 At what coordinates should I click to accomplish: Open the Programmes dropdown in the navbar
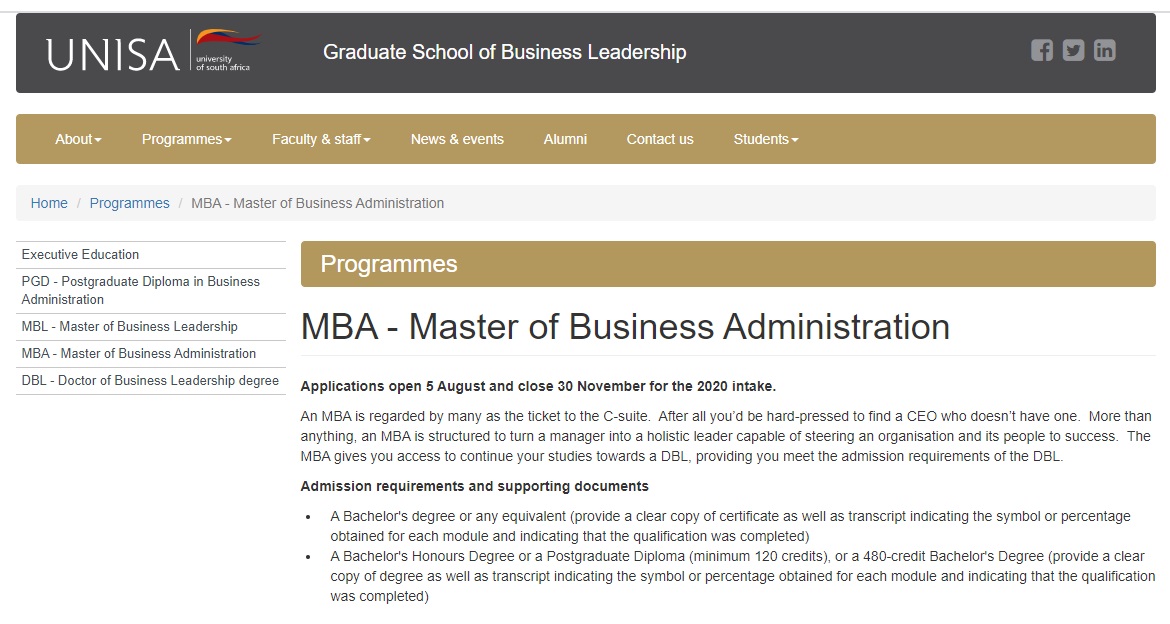[186, 139]
